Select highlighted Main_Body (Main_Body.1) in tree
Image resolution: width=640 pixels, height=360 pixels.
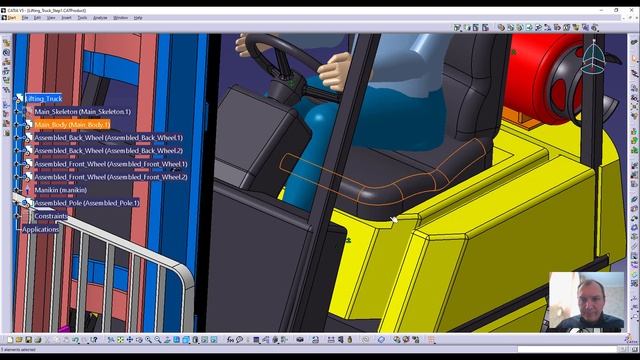click(x=72, y=124)
